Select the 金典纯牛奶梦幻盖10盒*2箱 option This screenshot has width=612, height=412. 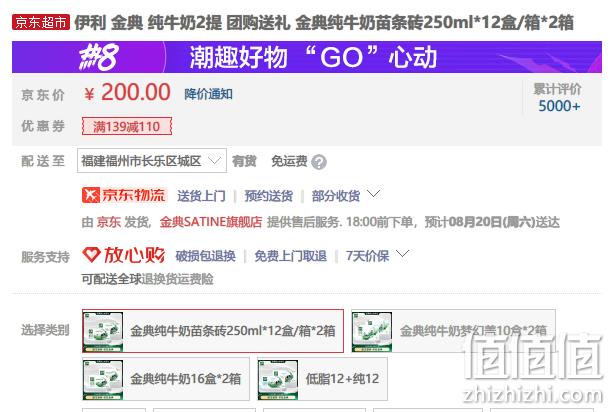point(453,331)
